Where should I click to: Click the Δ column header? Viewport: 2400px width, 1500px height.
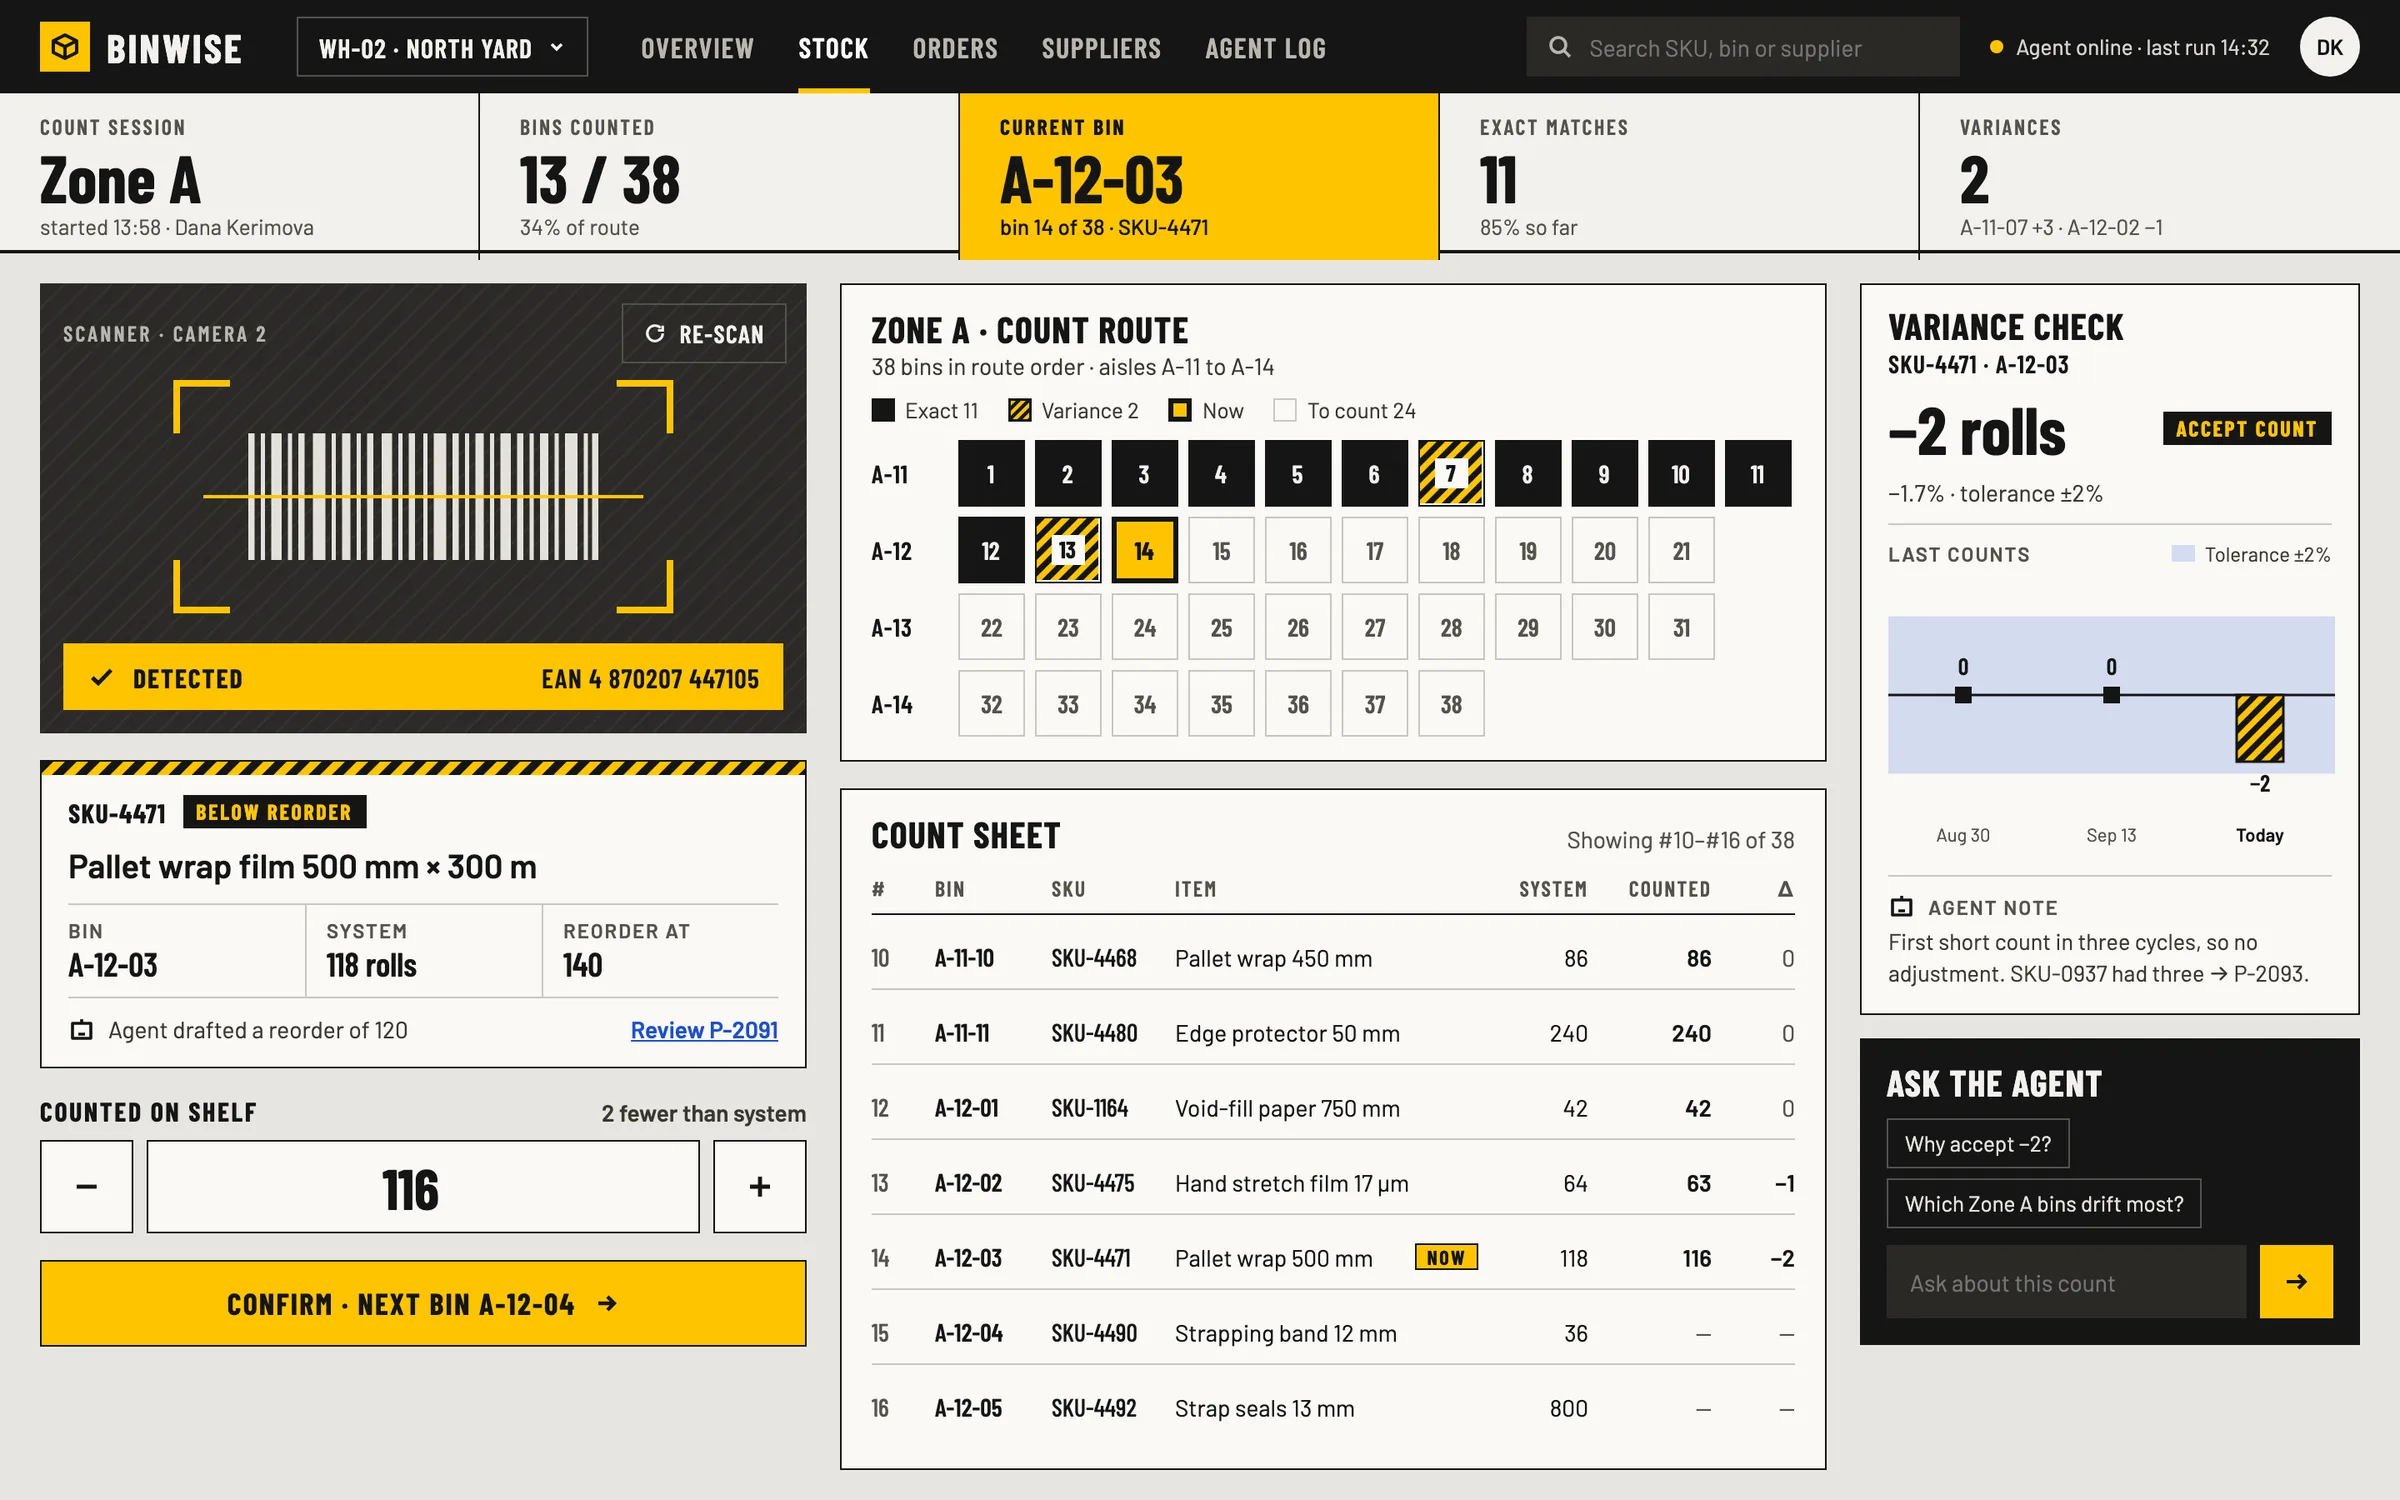[x=1785, y=888]
